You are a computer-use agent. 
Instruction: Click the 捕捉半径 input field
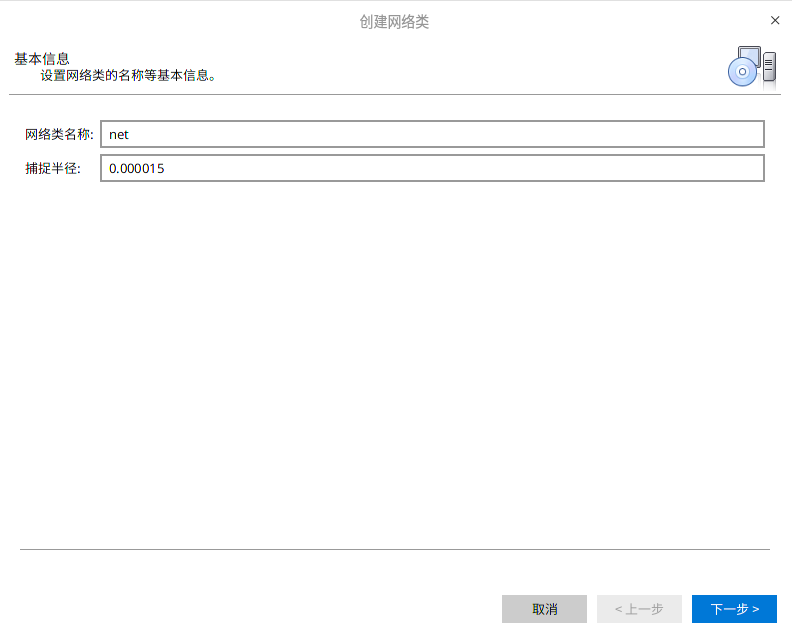coord(432,168)
